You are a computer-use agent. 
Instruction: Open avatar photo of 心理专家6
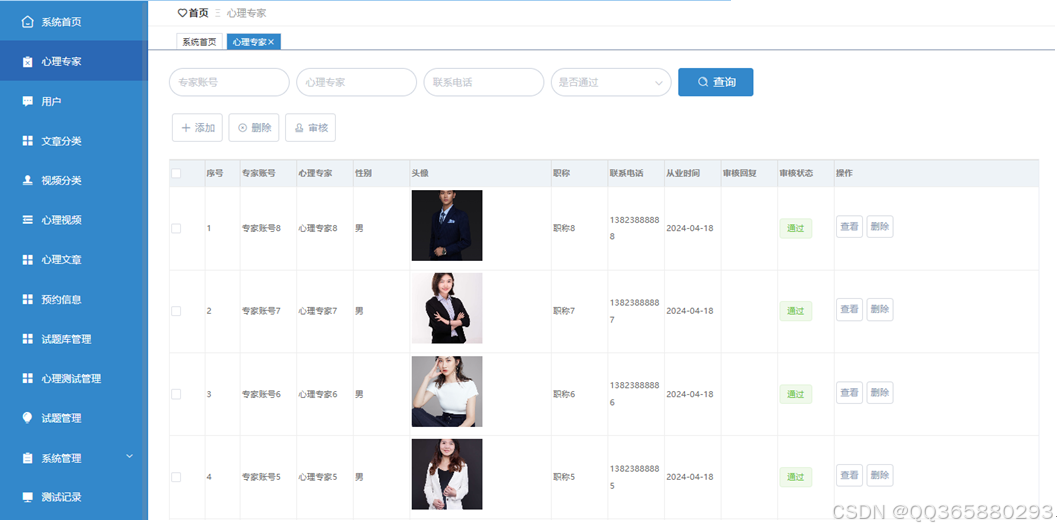447,392
